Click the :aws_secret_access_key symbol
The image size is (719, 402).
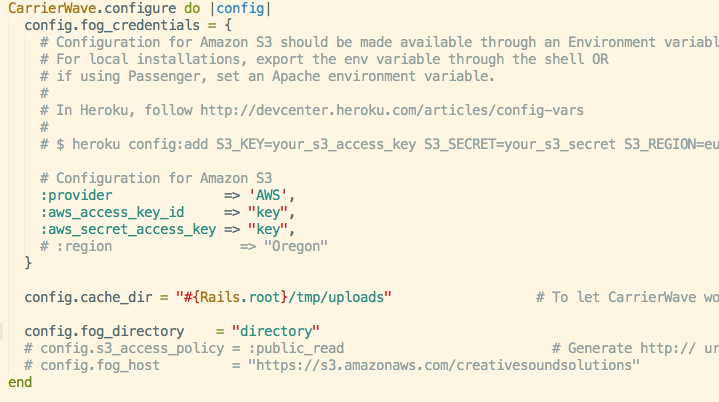click(x=128, y=229)
